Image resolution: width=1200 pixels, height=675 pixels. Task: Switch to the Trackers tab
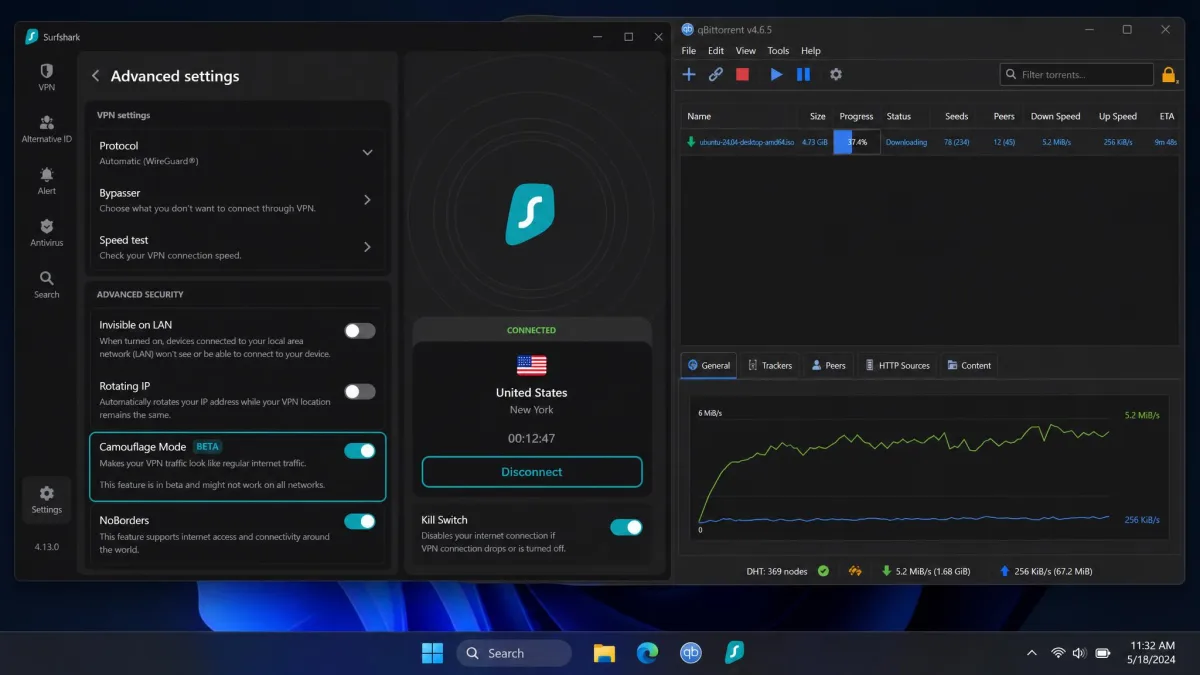(x=770, y=365)
